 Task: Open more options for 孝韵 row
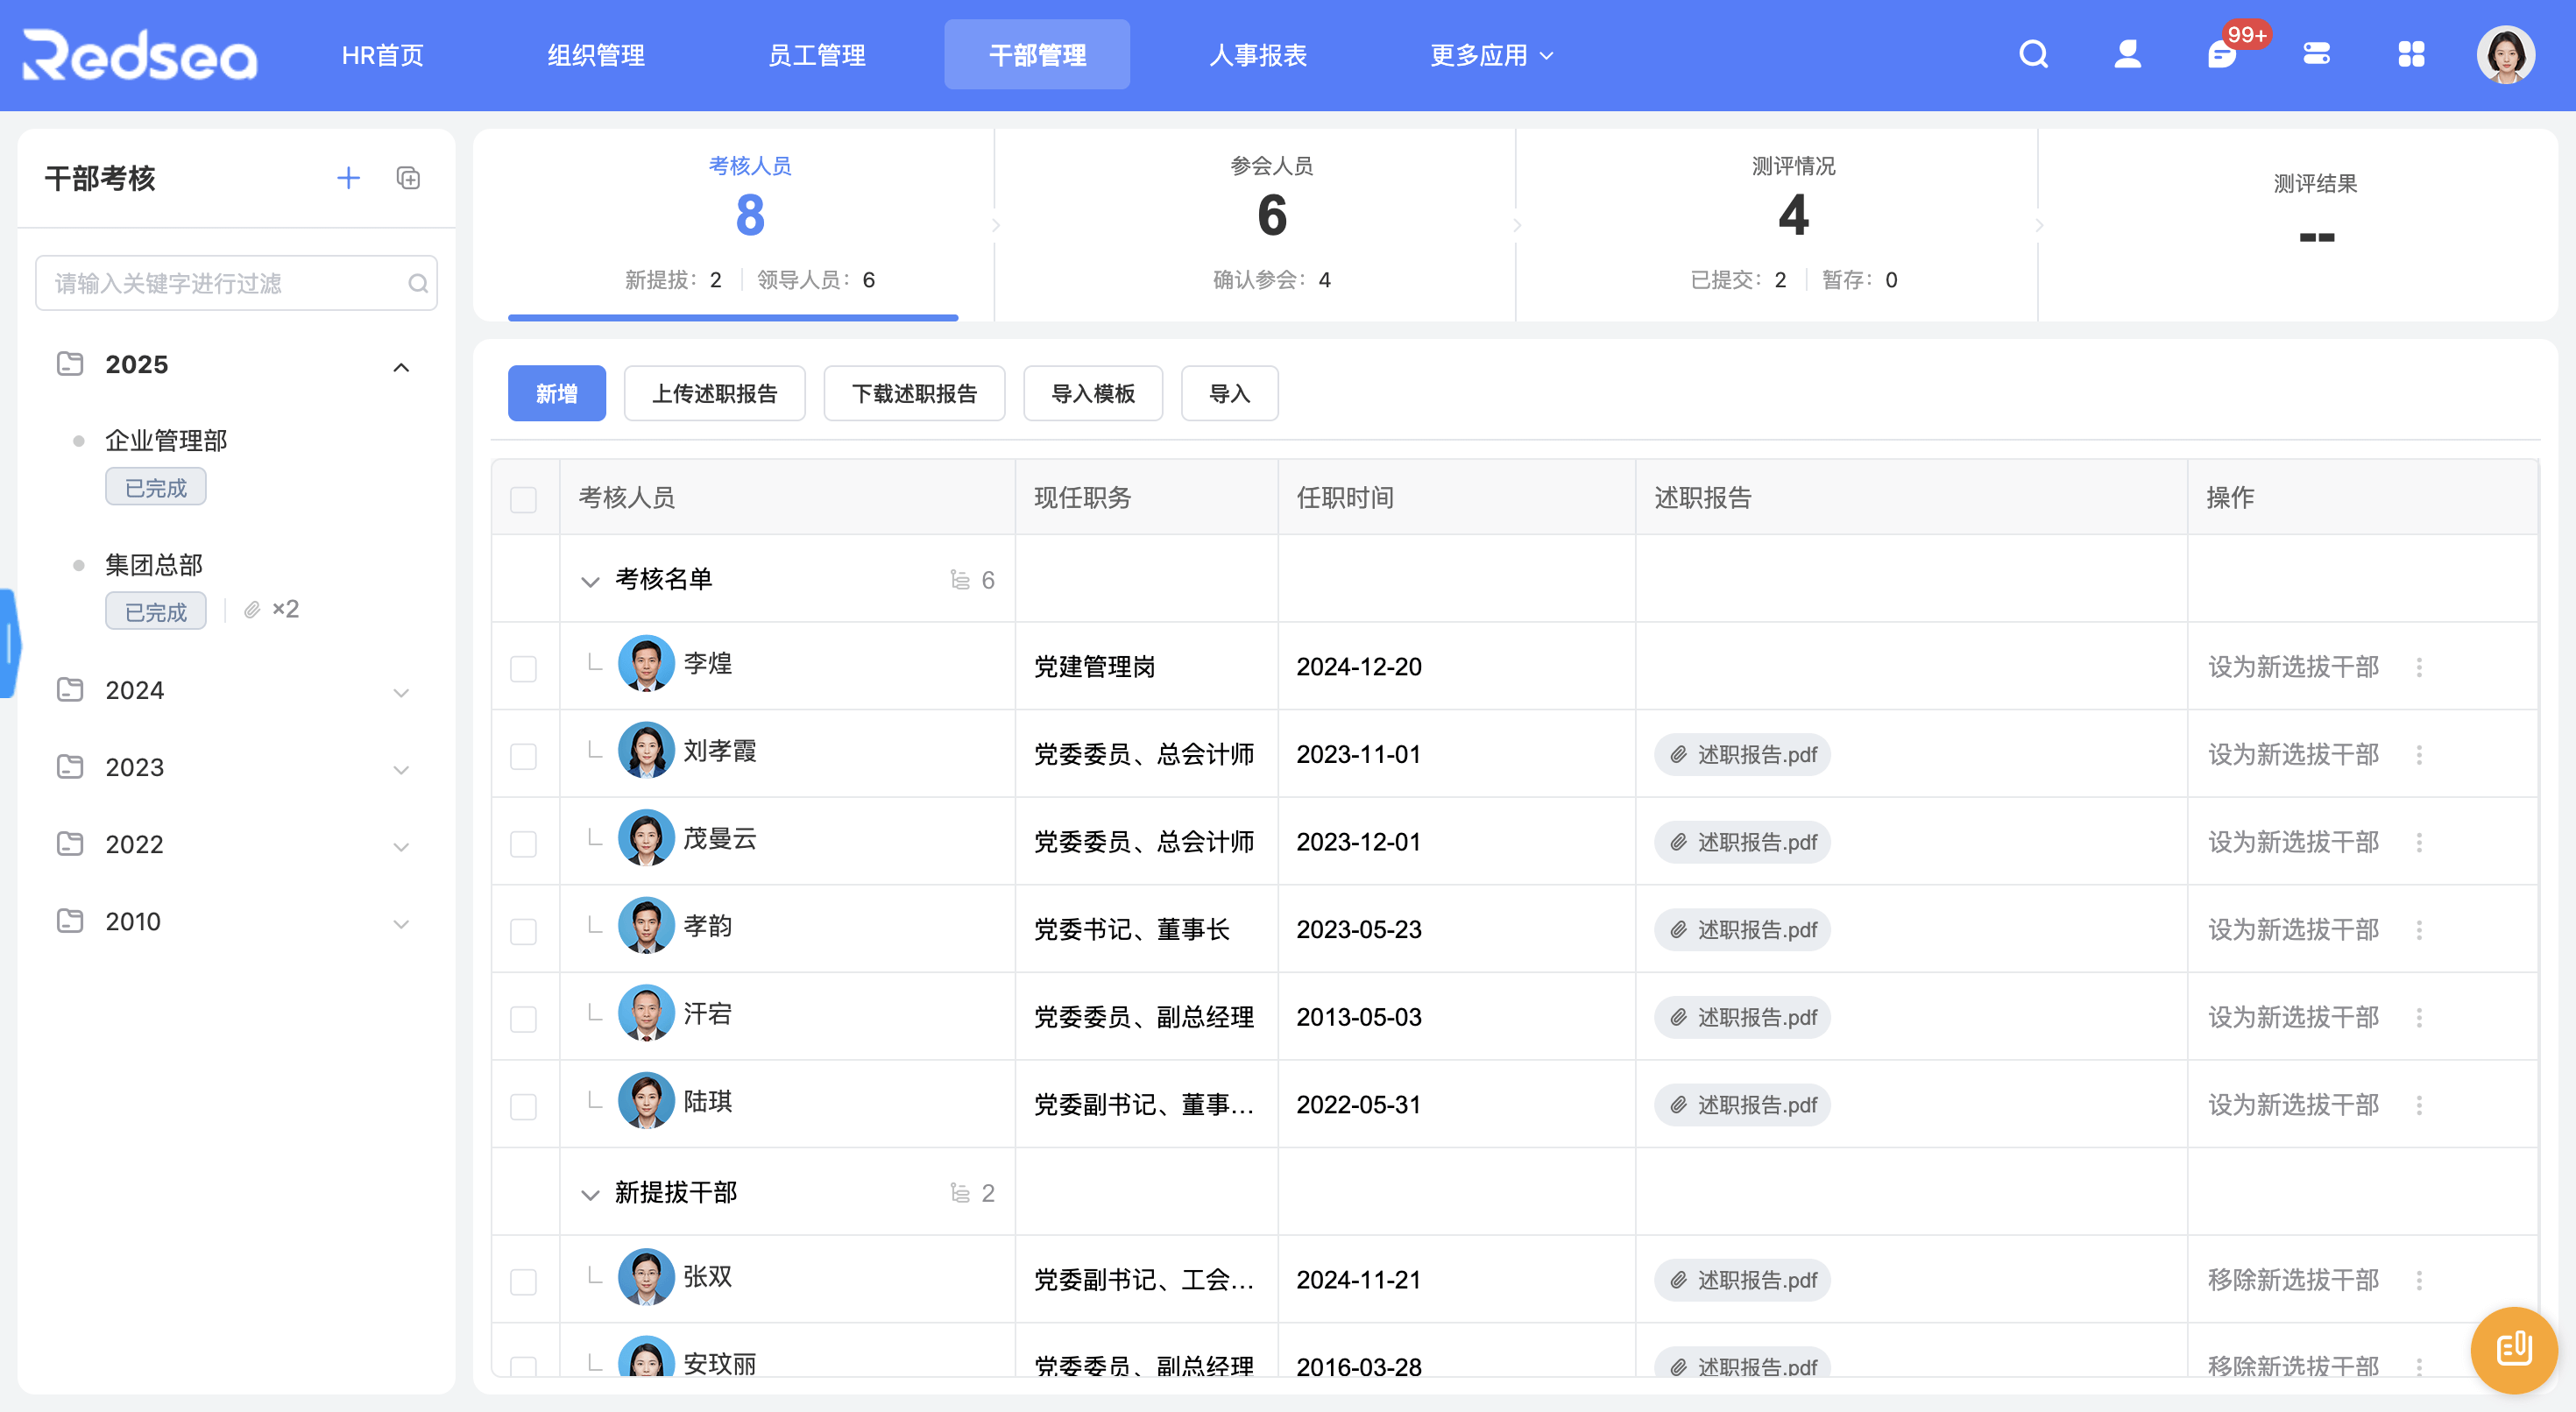tap(2419, 930)
